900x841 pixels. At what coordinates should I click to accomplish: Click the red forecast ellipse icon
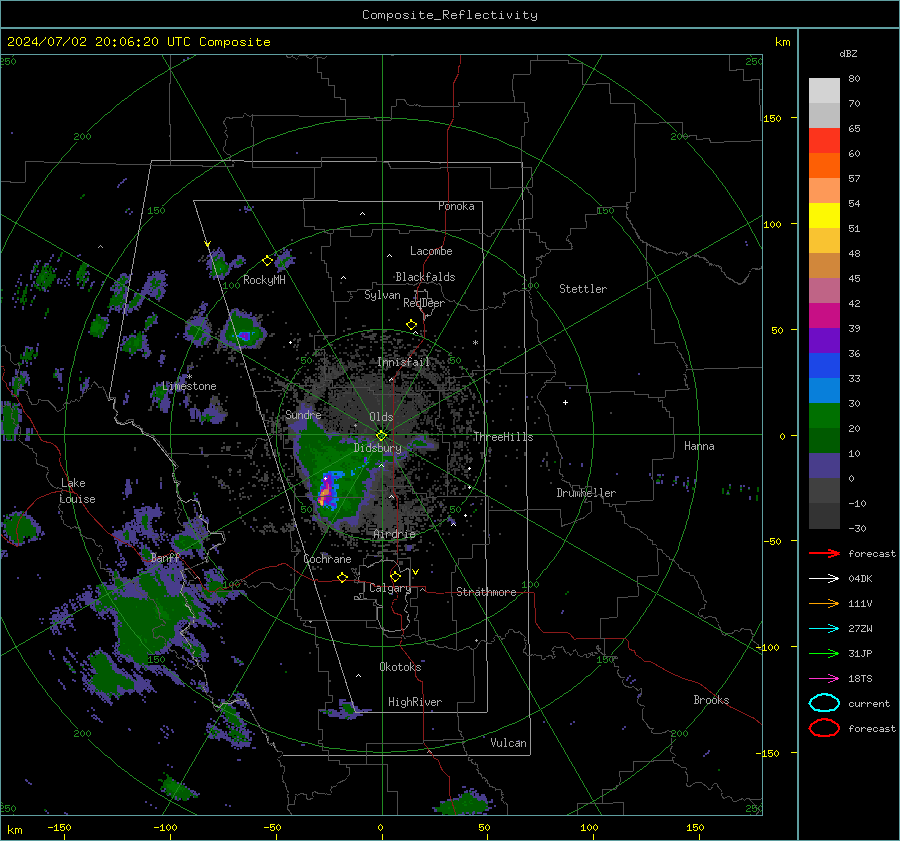pyautogui.click(x=824, y=728)
